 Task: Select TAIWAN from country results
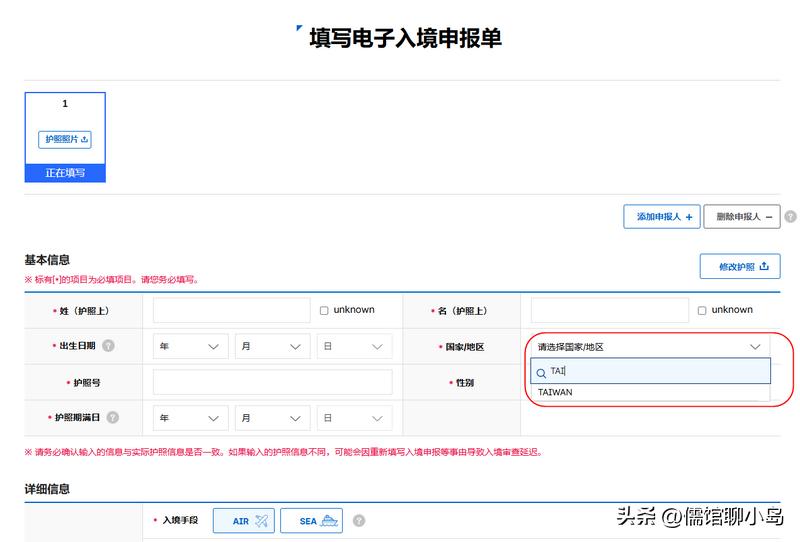tap(650, 392)
